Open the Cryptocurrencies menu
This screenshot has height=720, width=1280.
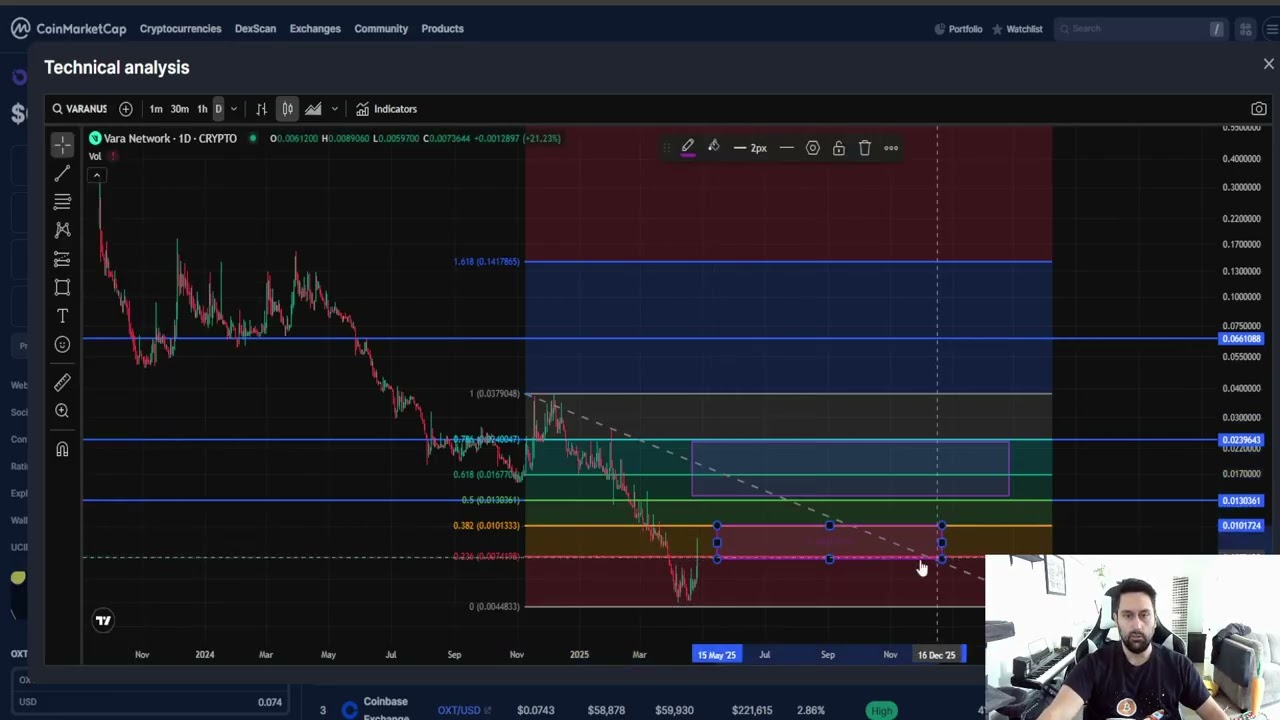tap(180, 29)
